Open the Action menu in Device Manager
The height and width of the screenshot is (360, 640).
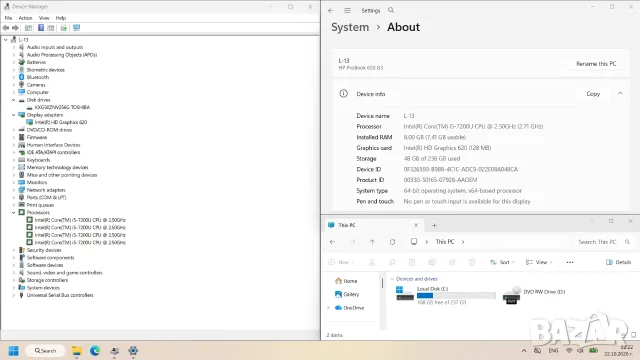25,18
